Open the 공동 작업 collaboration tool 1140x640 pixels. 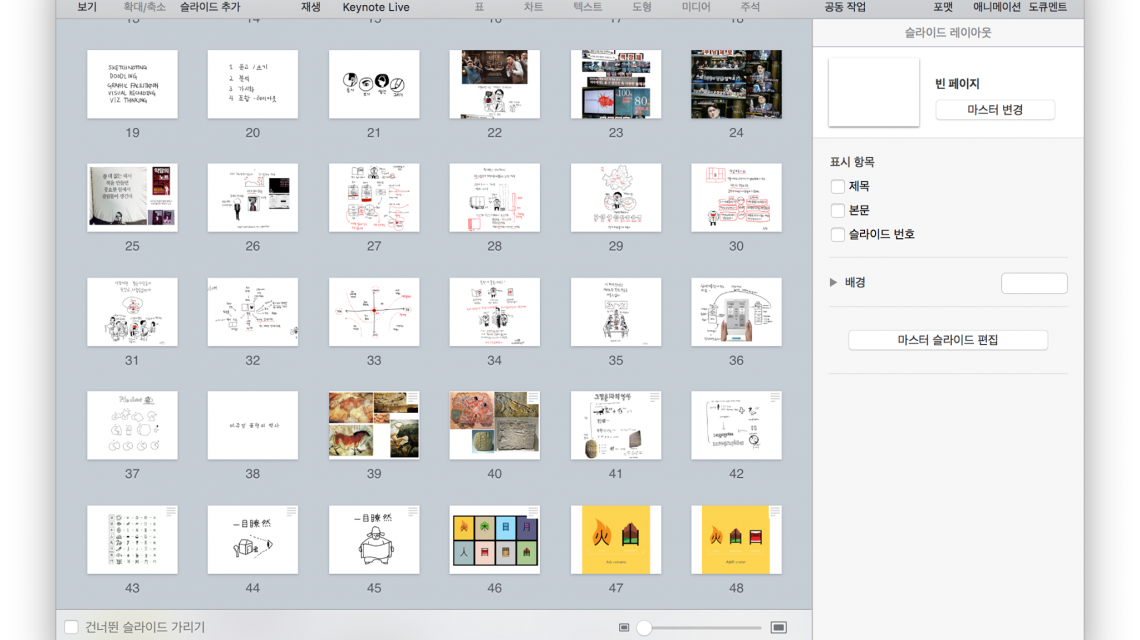click(x=845, y=7)
